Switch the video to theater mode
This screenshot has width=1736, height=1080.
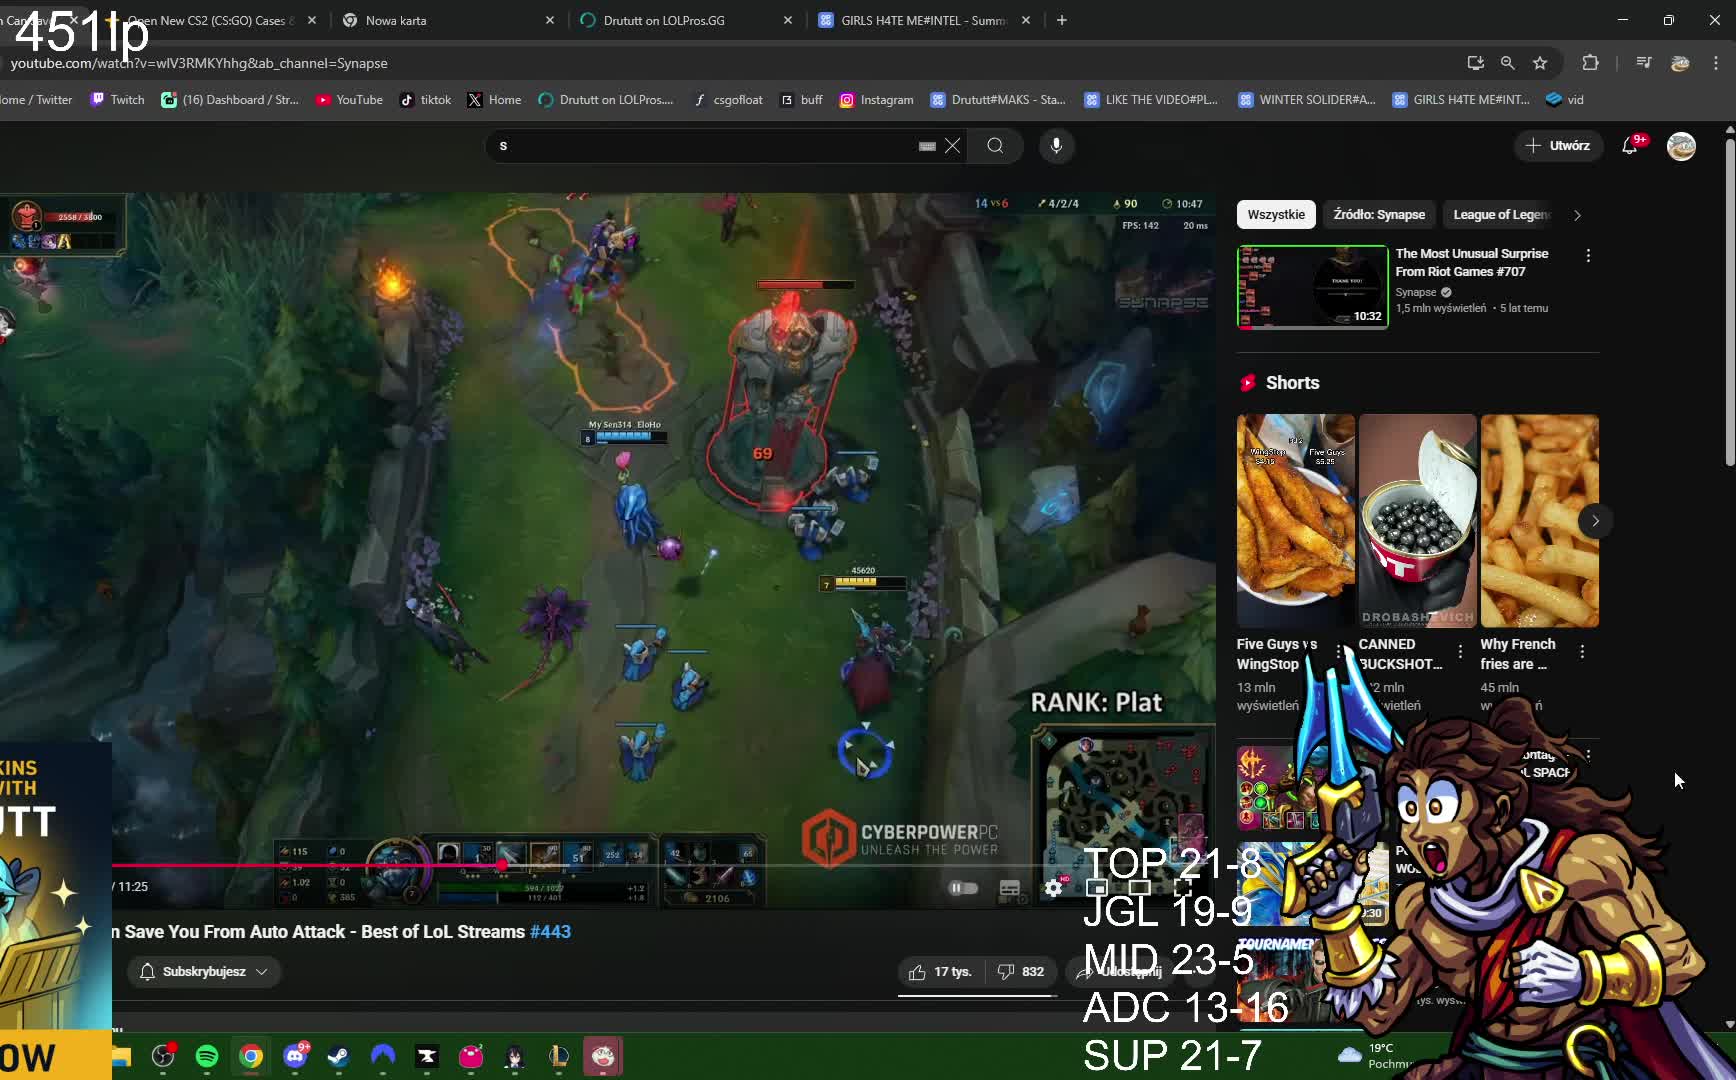[x=1139, y=888]
